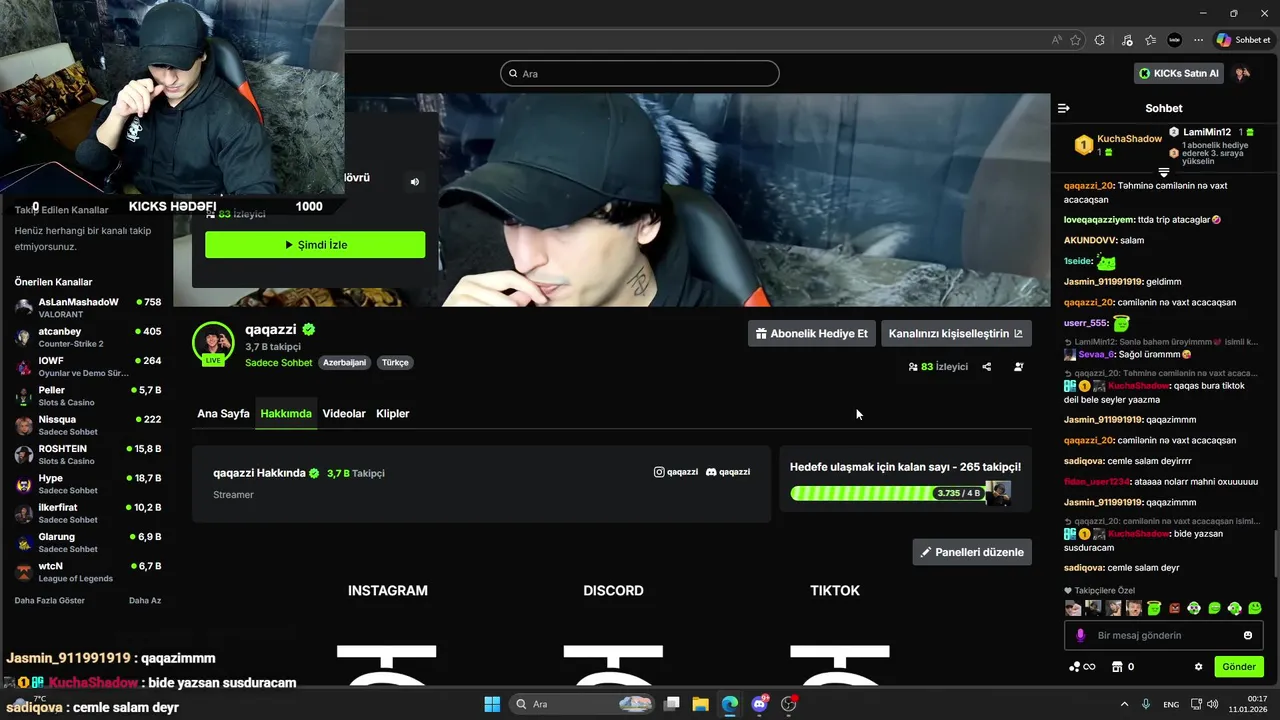This screenshot has width=1280, height=720.
Task: Click the Türkçe language tag
Action: pyautogui.click(x=395, y=363)
